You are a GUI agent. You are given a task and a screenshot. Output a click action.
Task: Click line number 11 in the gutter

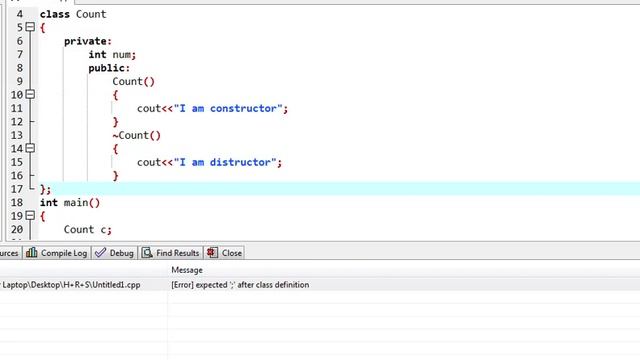coord(17,109)
